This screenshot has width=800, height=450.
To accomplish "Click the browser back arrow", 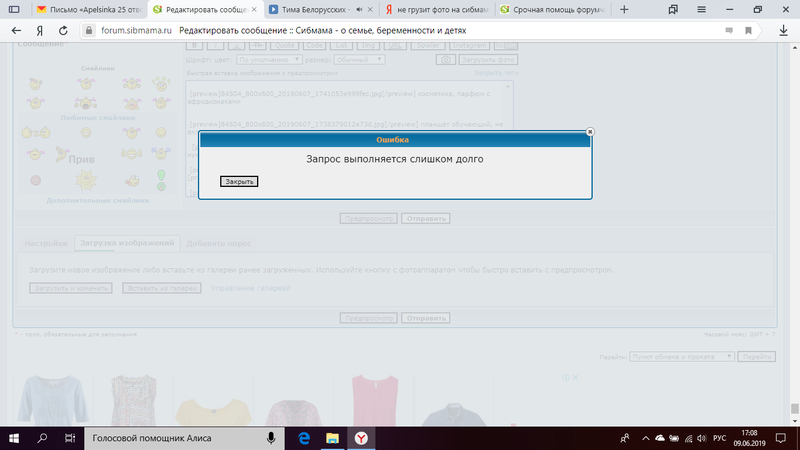I will click(x=15, y=30).
